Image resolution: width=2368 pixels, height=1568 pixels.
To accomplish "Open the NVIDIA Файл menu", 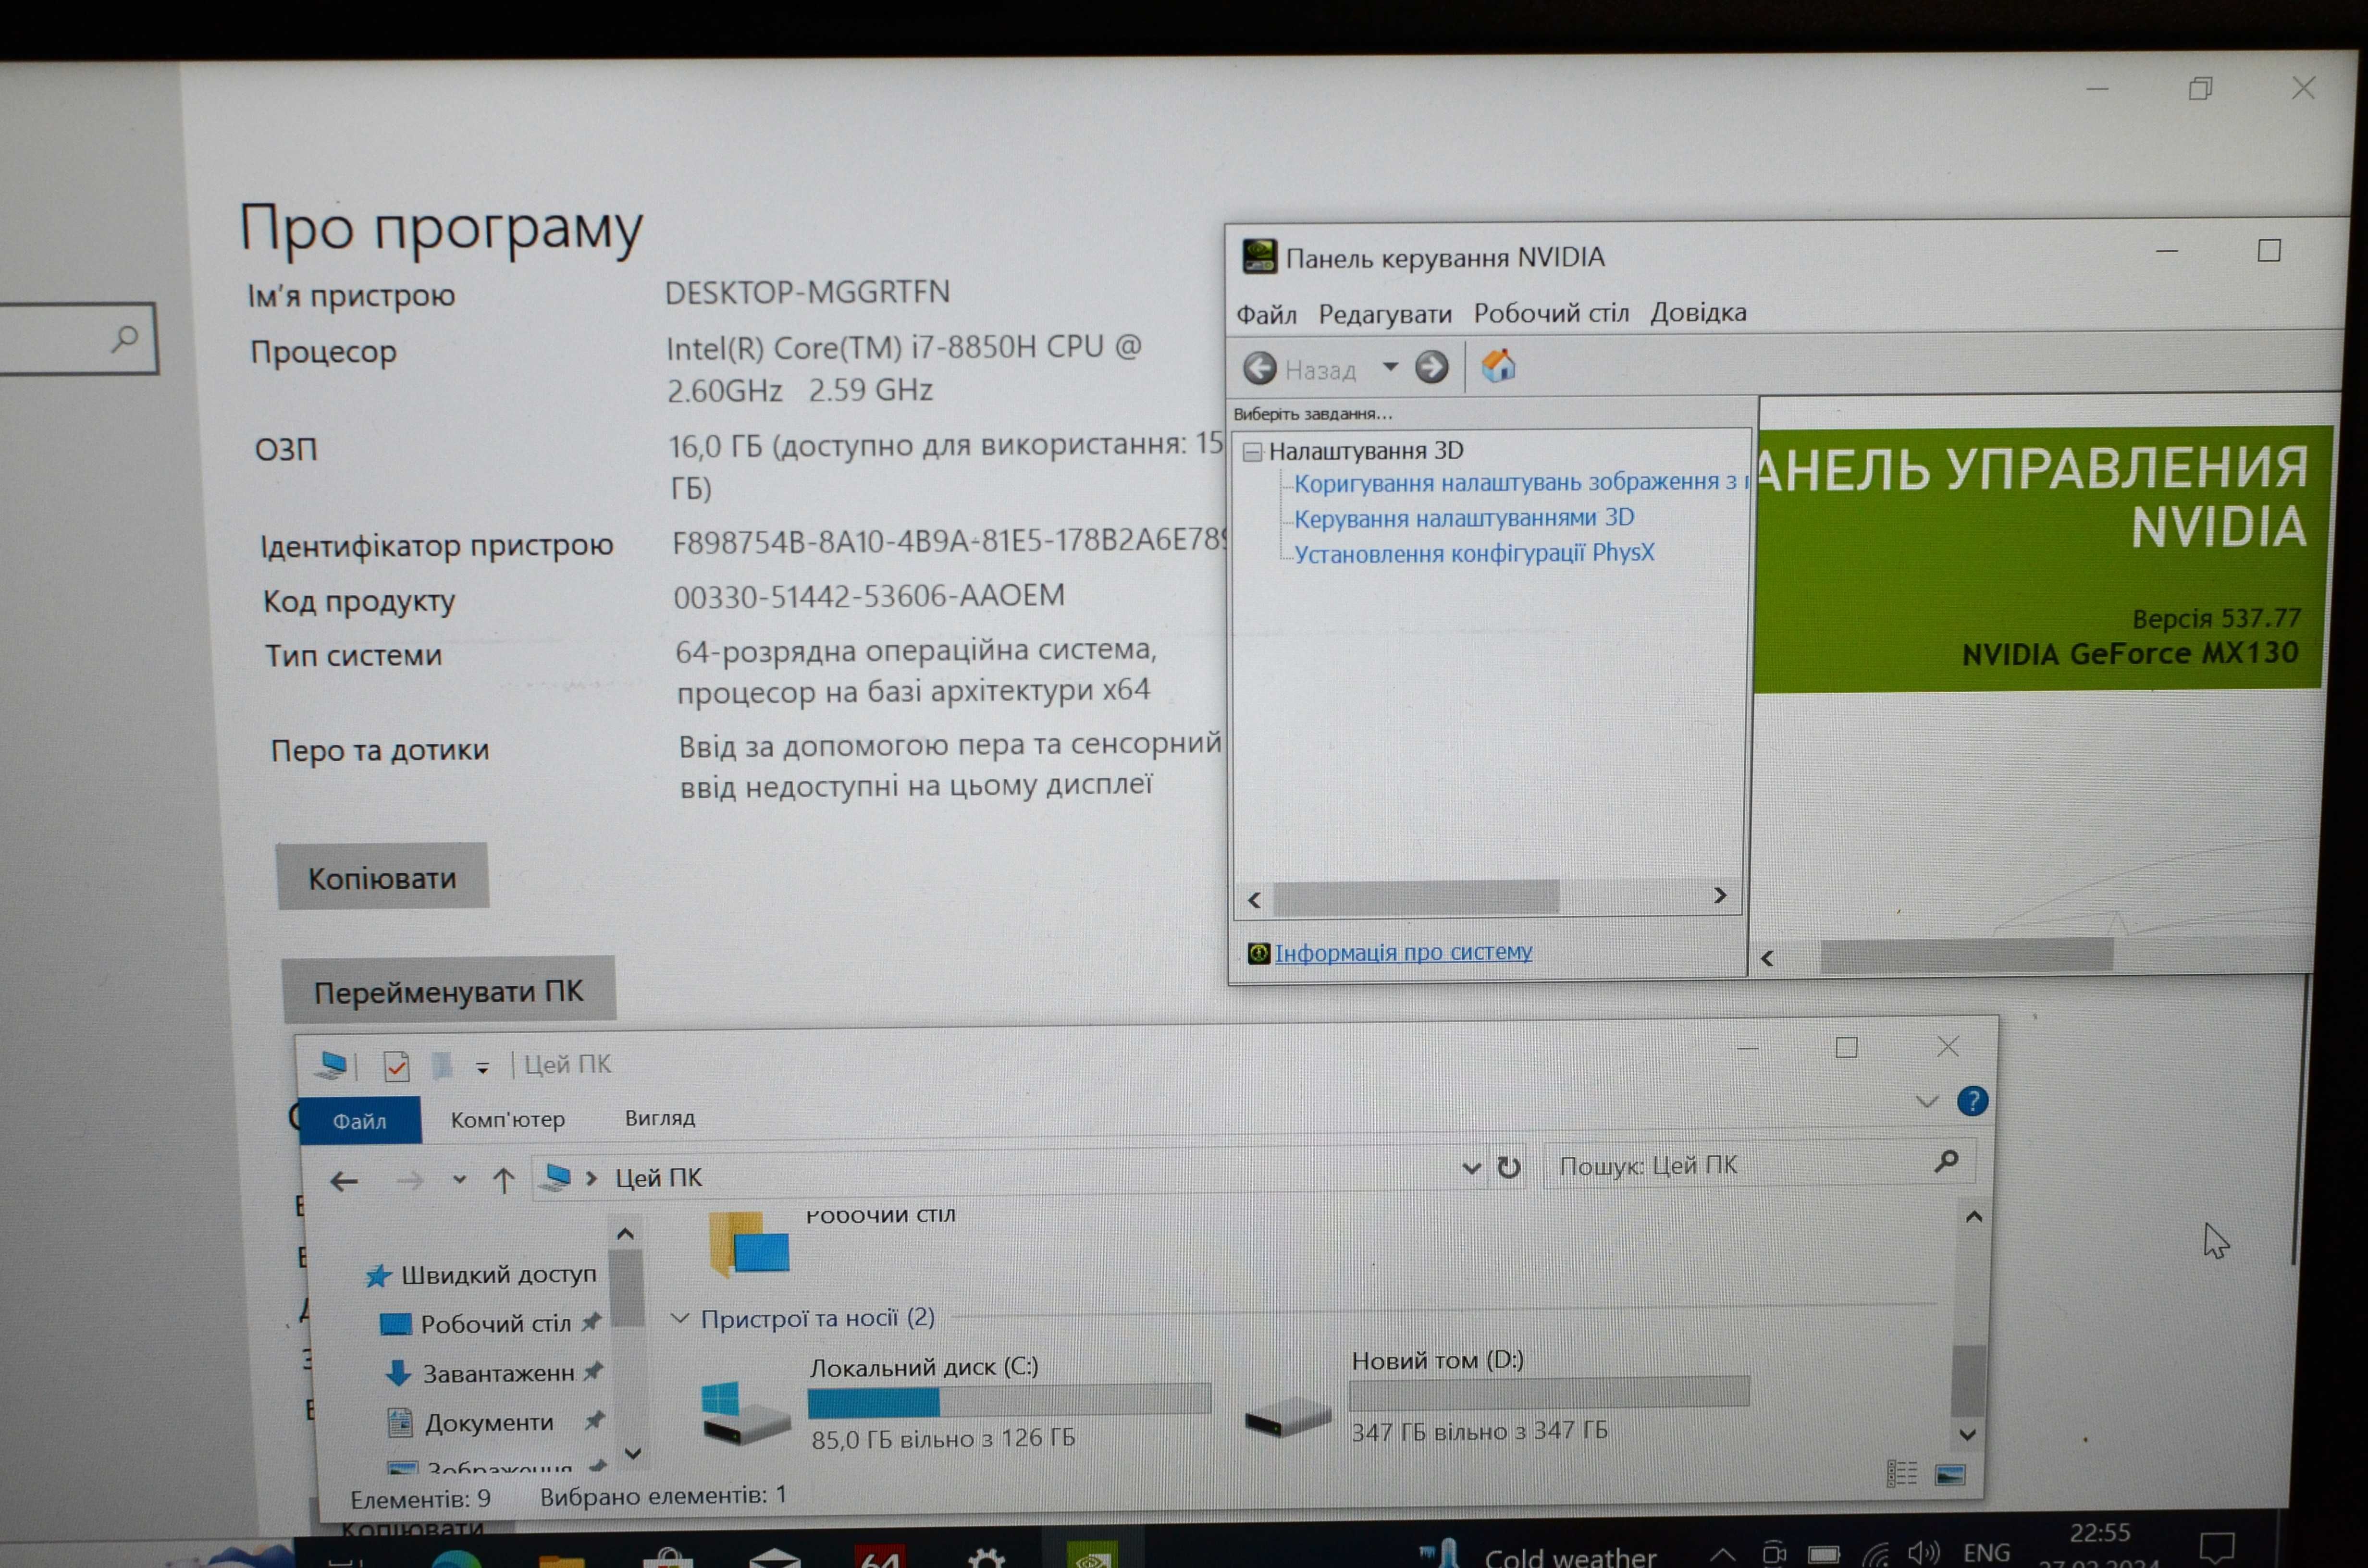I will point(1266,315).
